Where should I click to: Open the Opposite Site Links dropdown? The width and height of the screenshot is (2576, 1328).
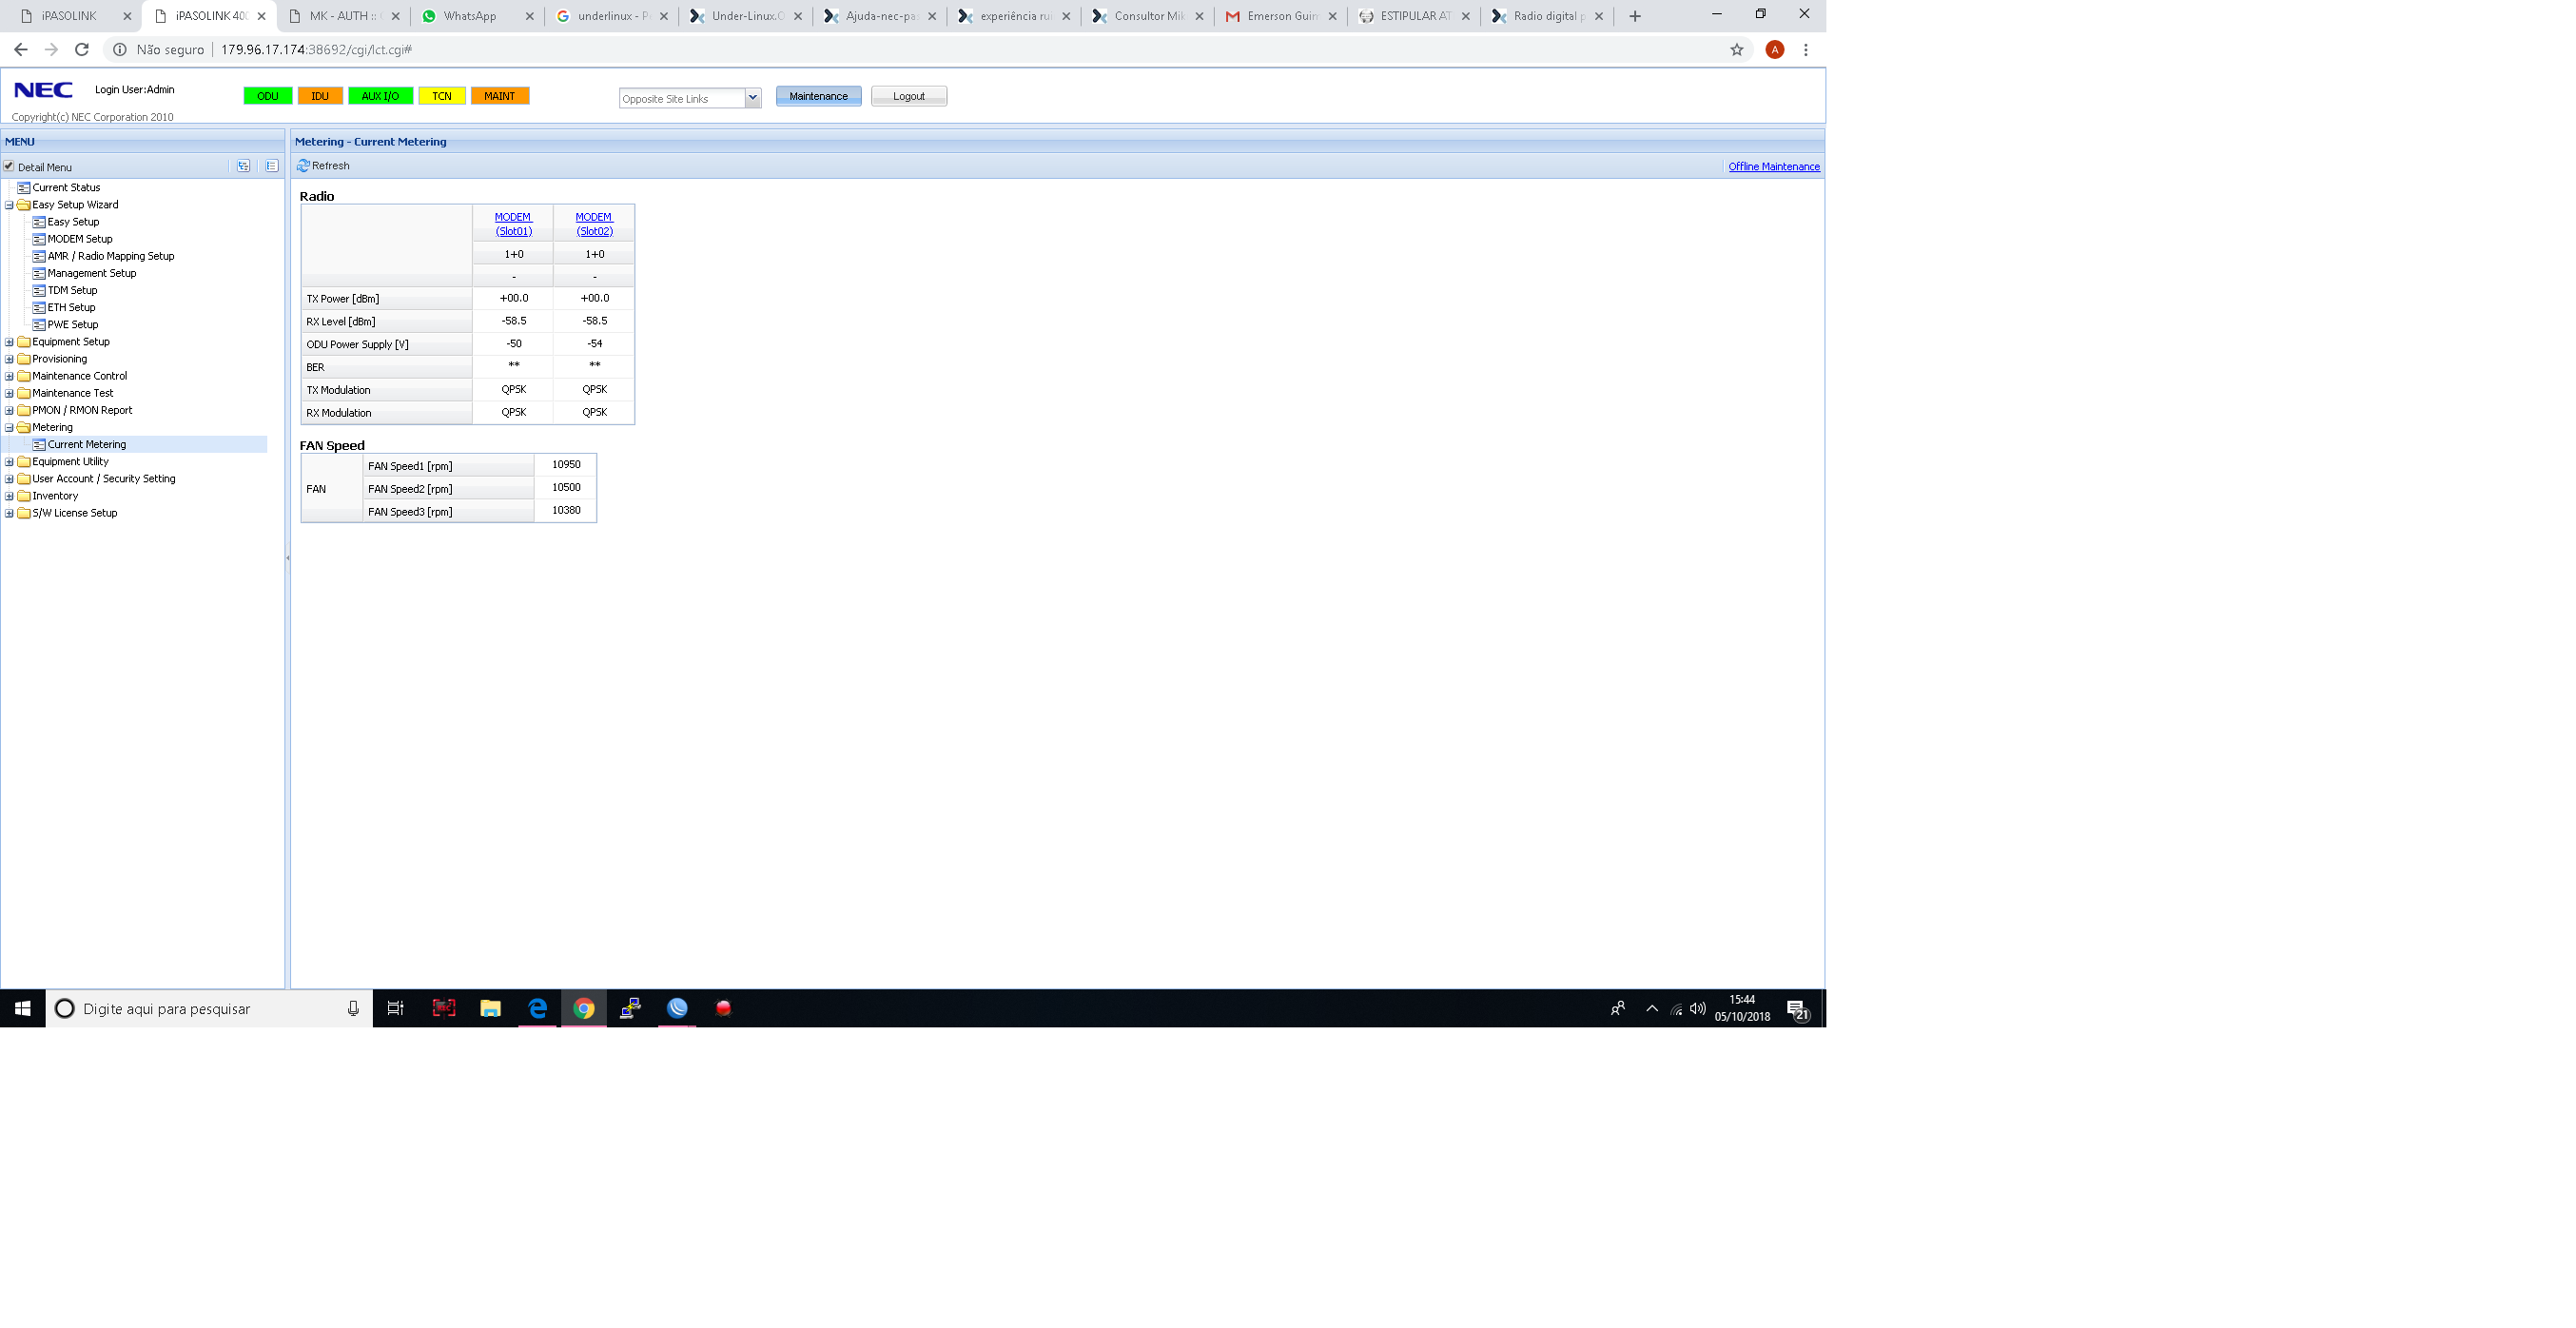752,98
